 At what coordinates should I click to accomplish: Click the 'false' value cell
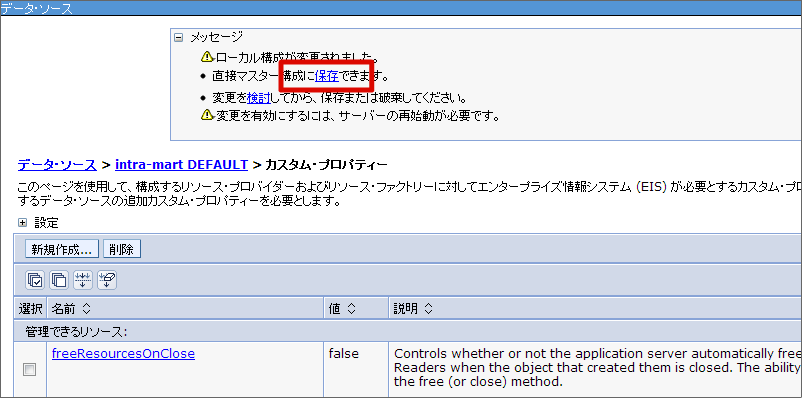point(344,353)
